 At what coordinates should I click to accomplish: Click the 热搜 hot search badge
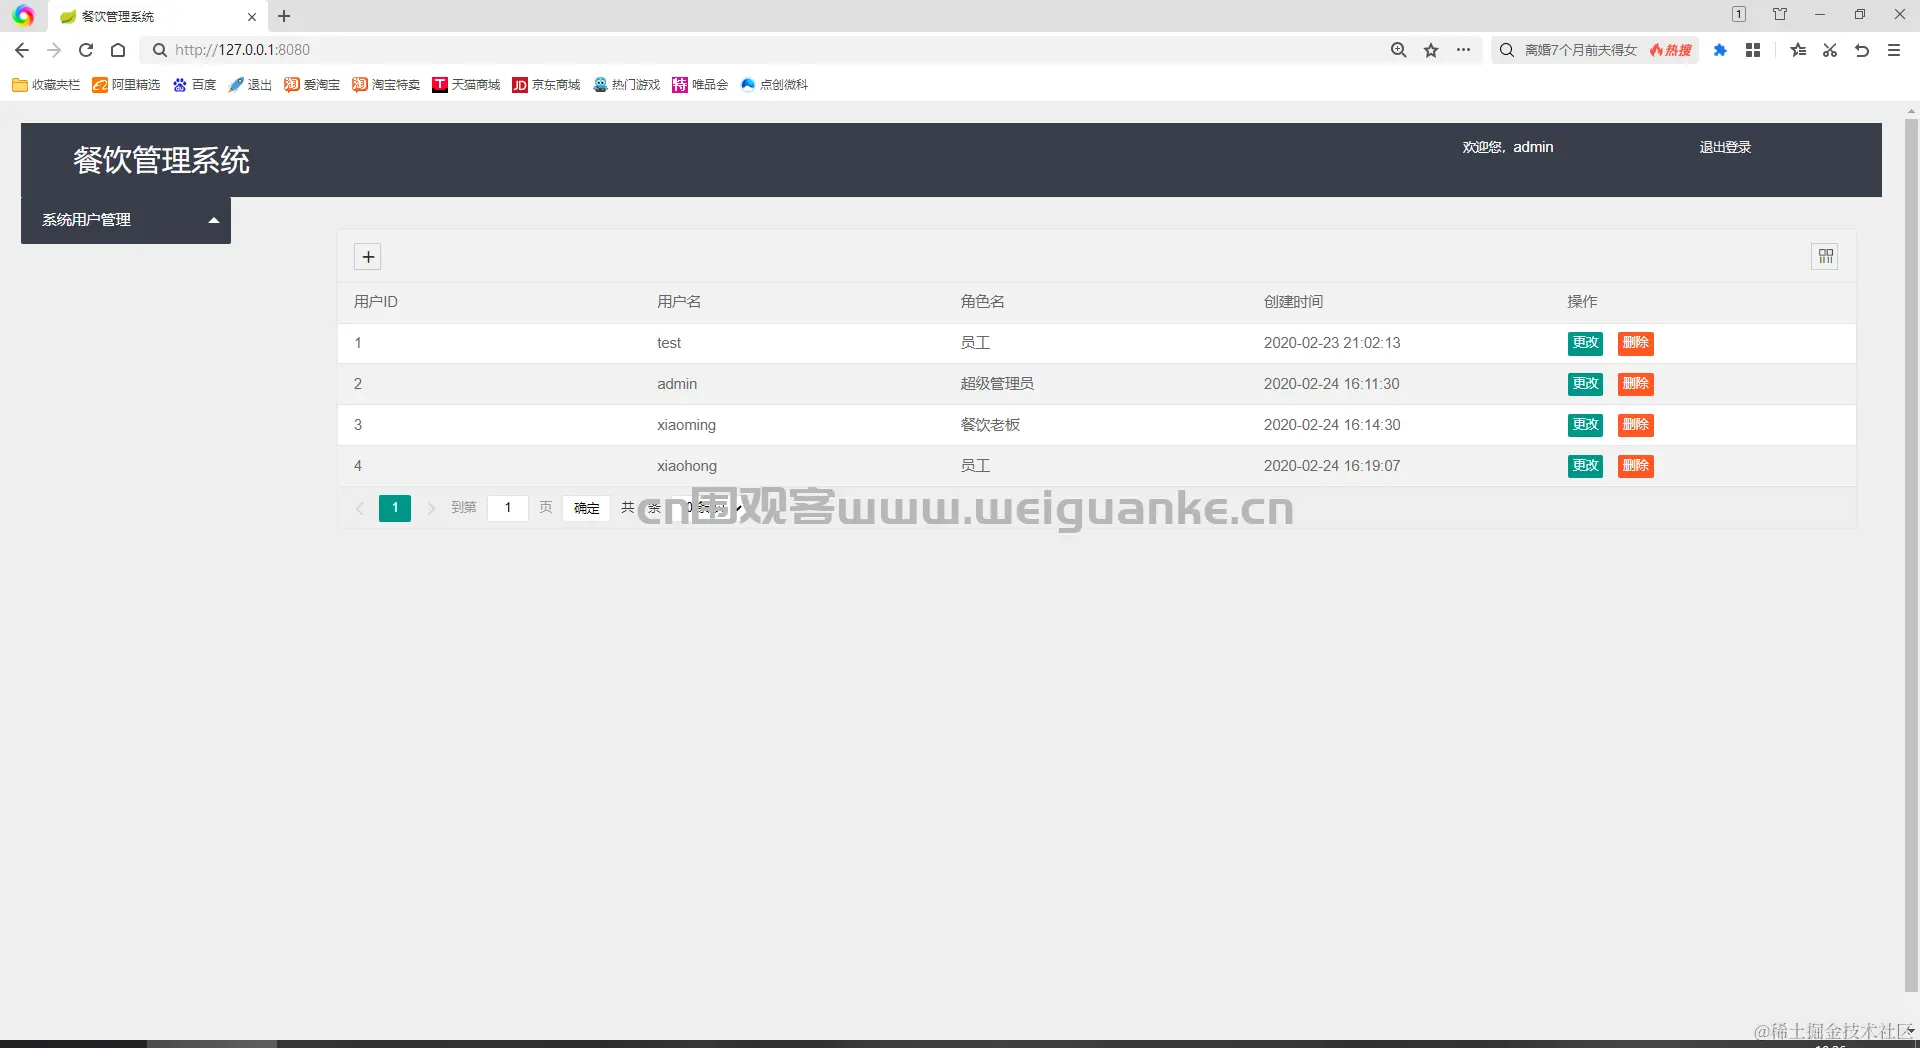coord(1671,50)
